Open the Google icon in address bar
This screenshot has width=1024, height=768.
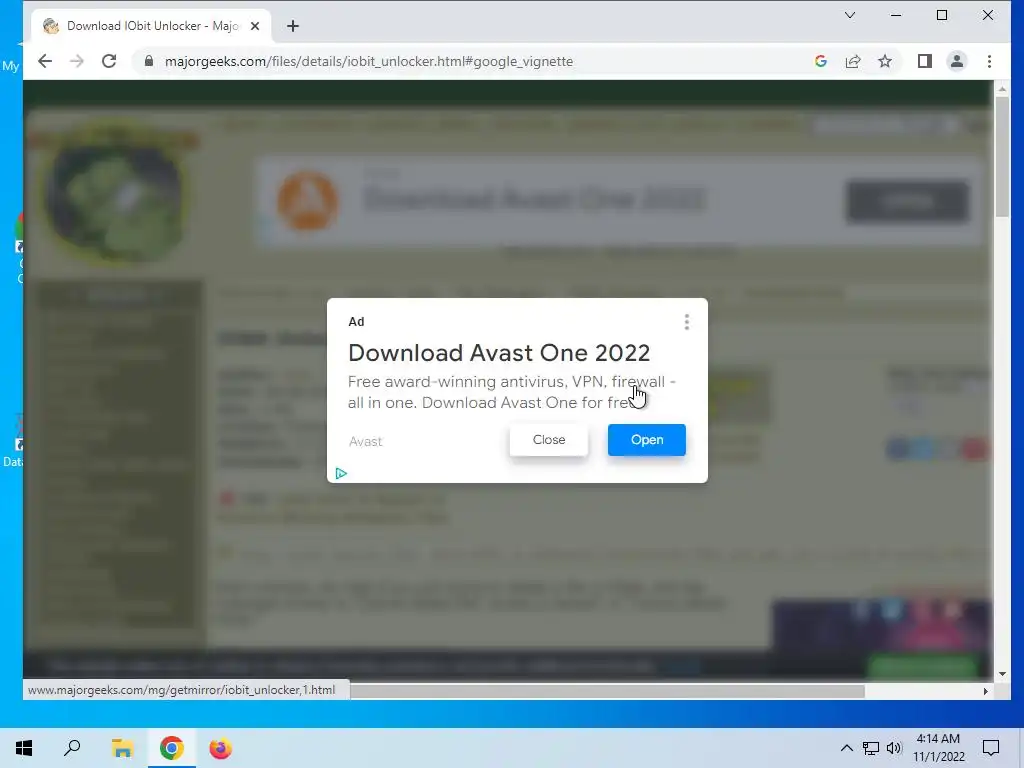821,61
